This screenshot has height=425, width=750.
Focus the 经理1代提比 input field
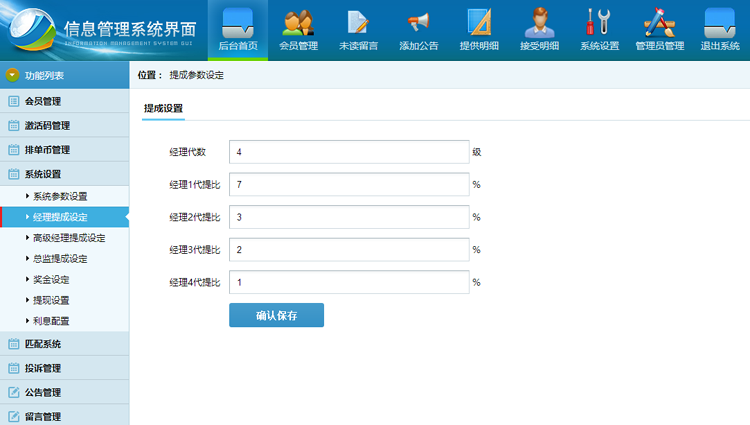coord(349,185)
